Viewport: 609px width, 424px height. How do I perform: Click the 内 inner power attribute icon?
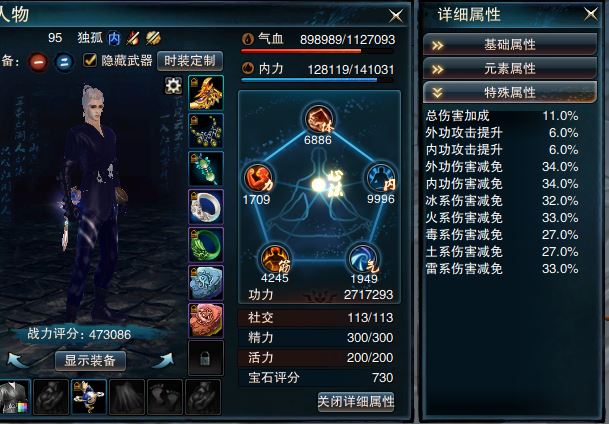click(x=381, y=178)
